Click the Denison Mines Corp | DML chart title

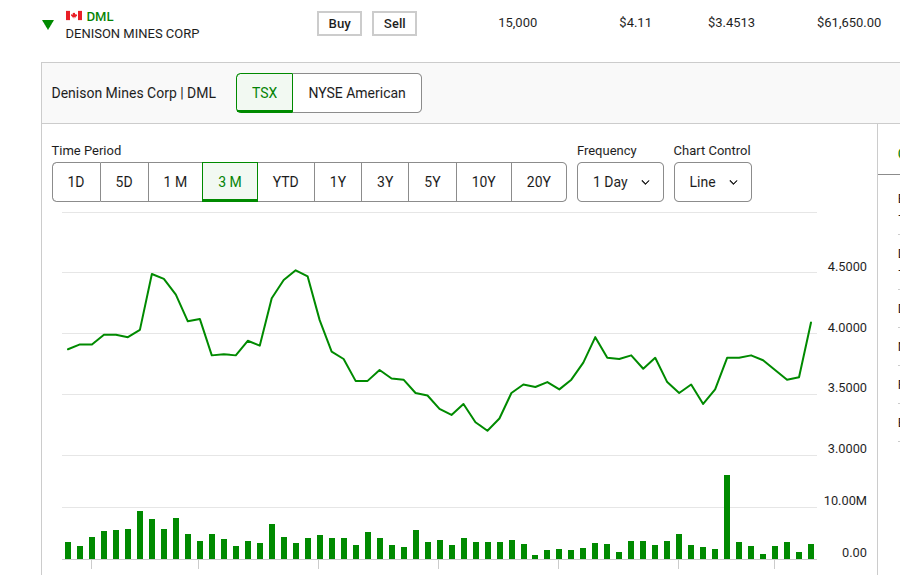pos(134,93)
